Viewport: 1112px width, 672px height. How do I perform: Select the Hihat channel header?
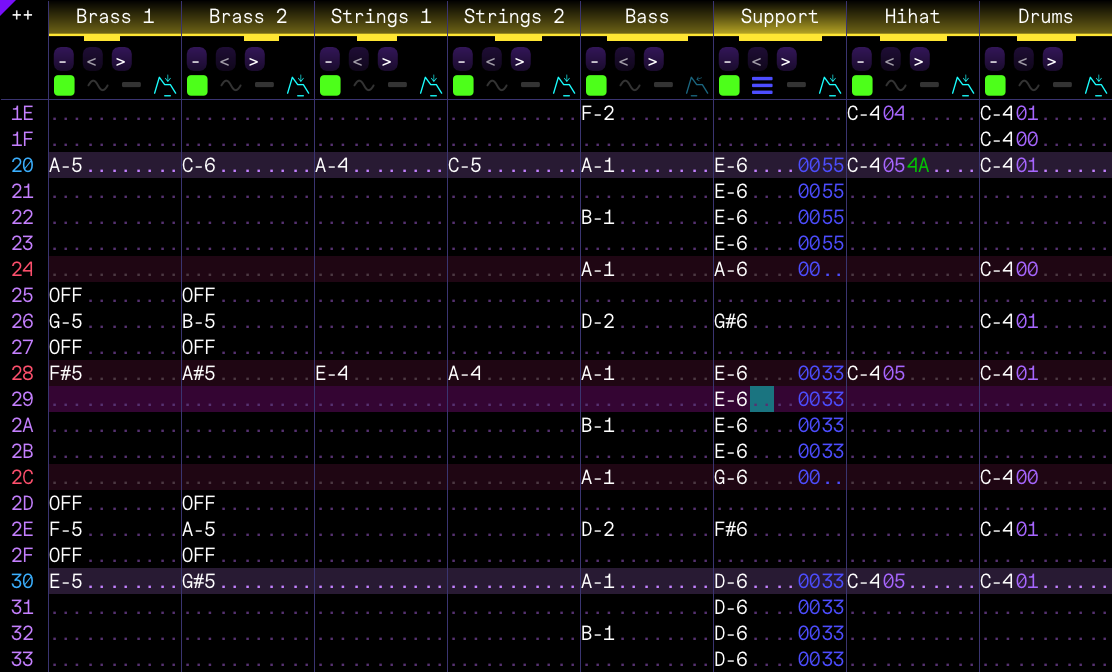point(912,17)
